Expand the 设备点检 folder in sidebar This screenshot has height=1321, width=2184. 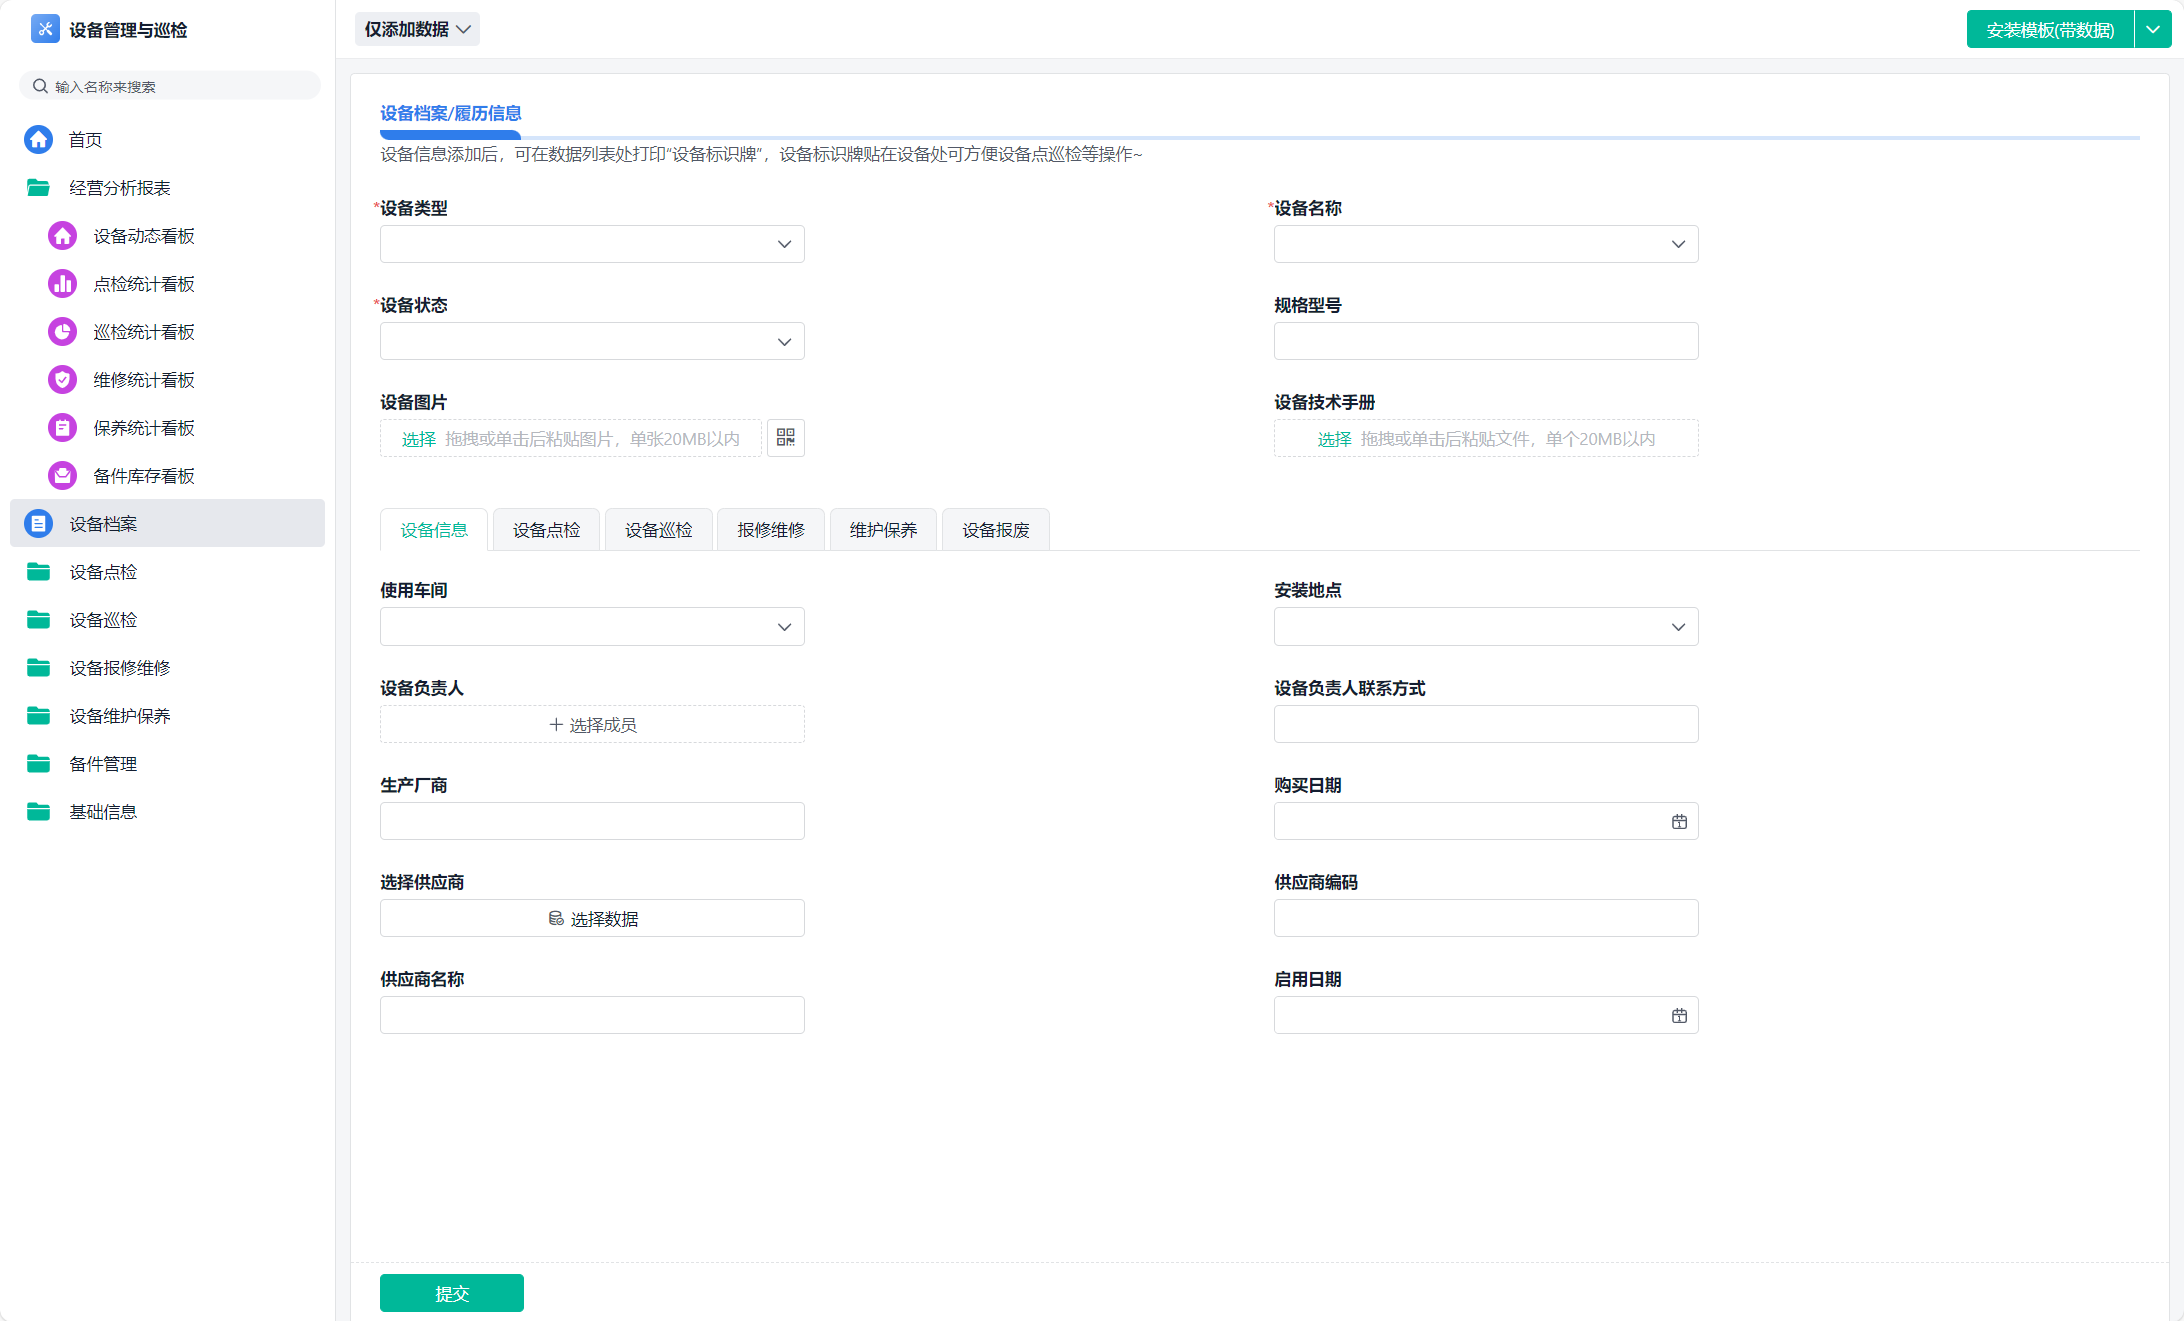(103, 572)
